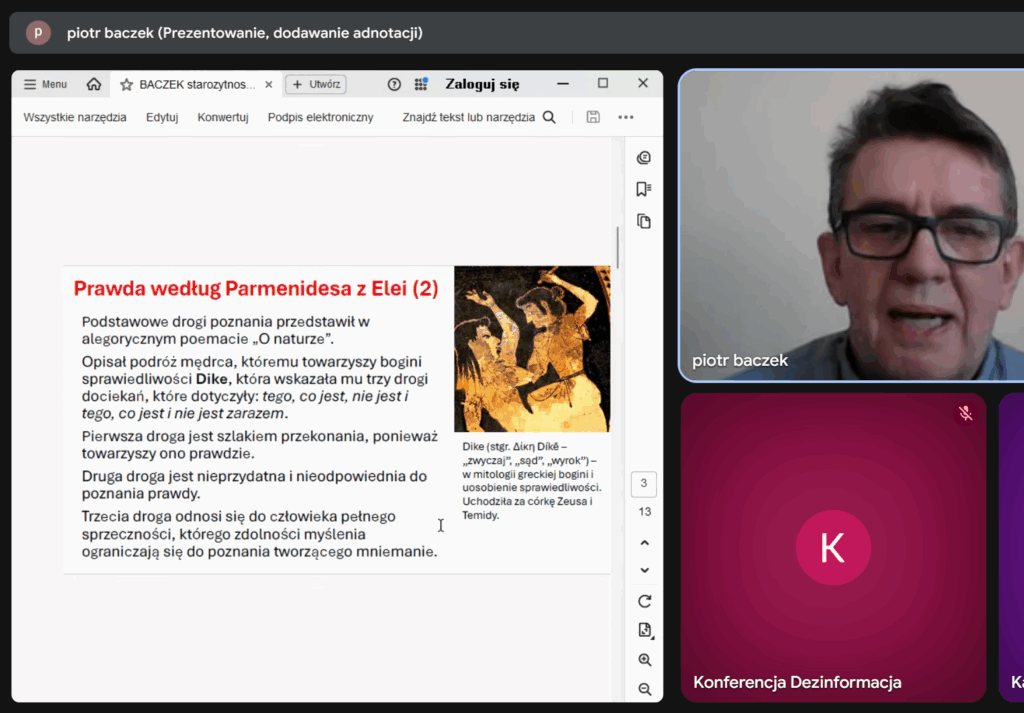The height and width of the screenshot is (713, 1024).
Task: Open the page thumbnails panel icon
Action: (x=644, y=221)
